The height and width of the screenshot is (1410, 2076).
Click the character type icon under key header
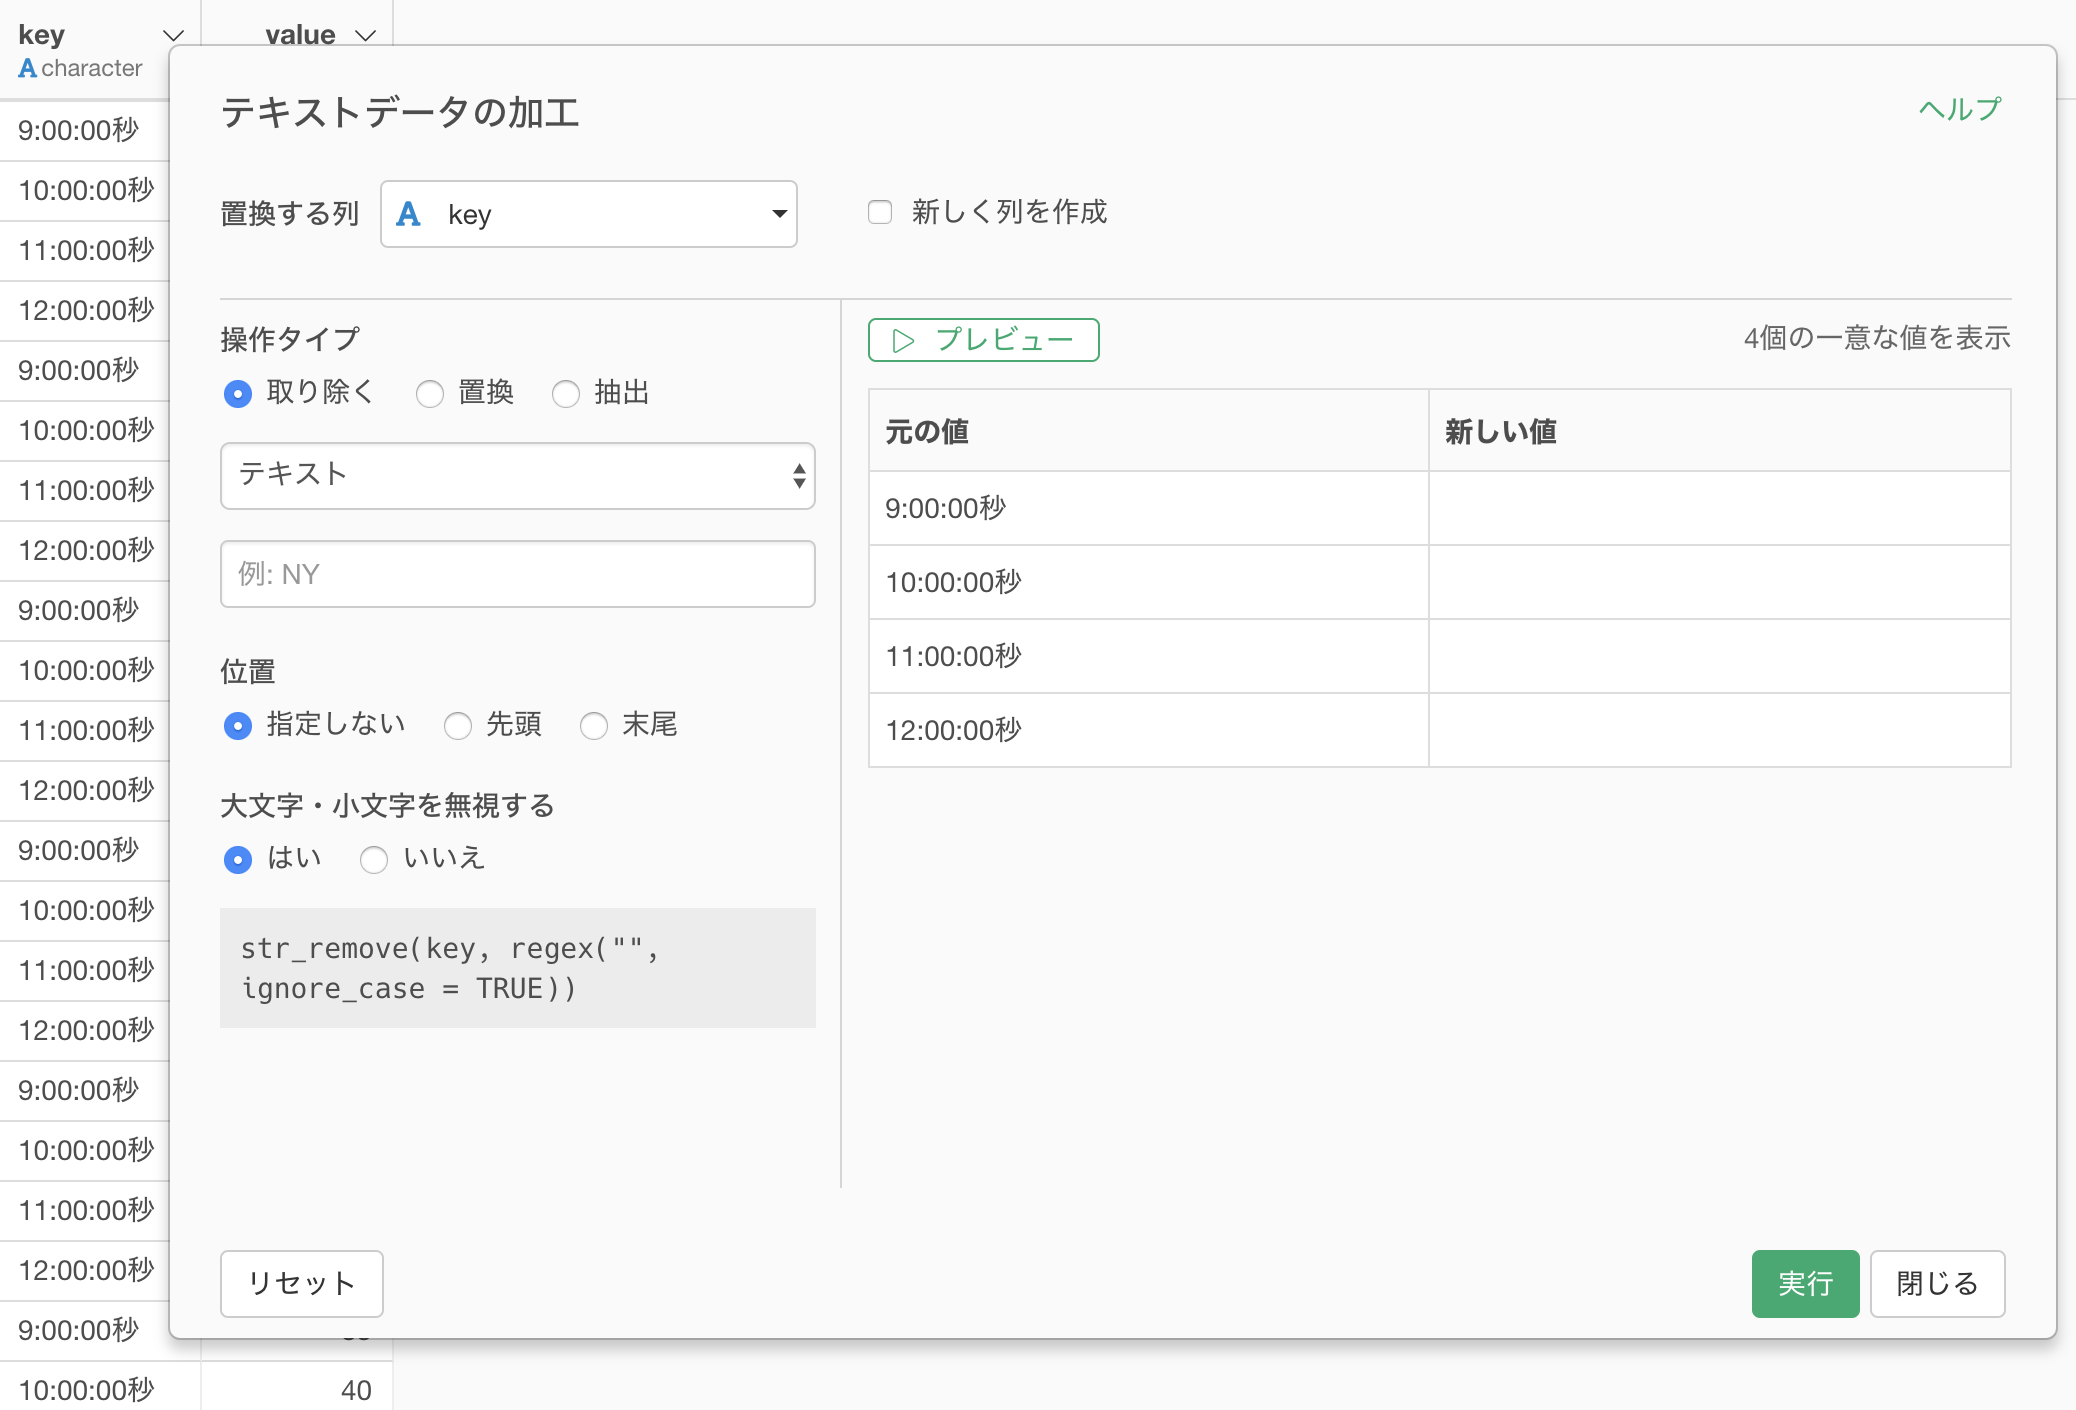pos(28,68)
